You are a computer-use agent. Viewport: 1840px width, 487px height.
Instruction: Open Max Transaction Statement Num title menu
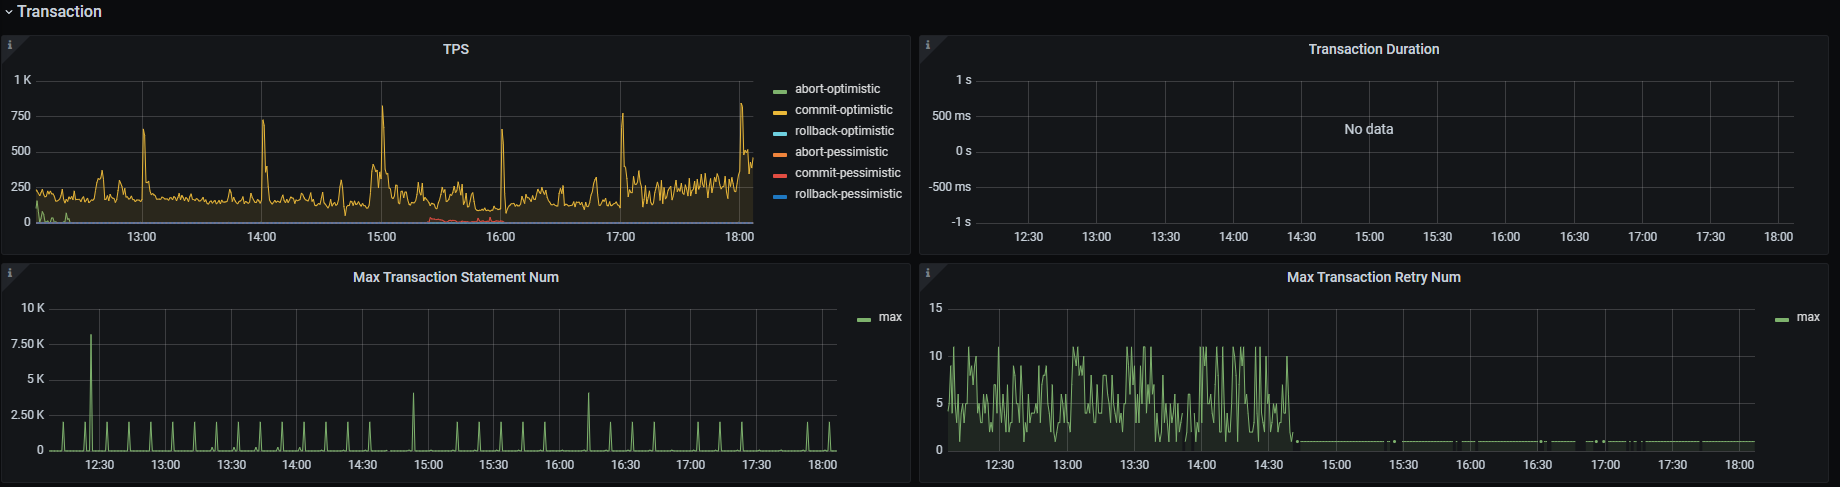click(456, 277)
